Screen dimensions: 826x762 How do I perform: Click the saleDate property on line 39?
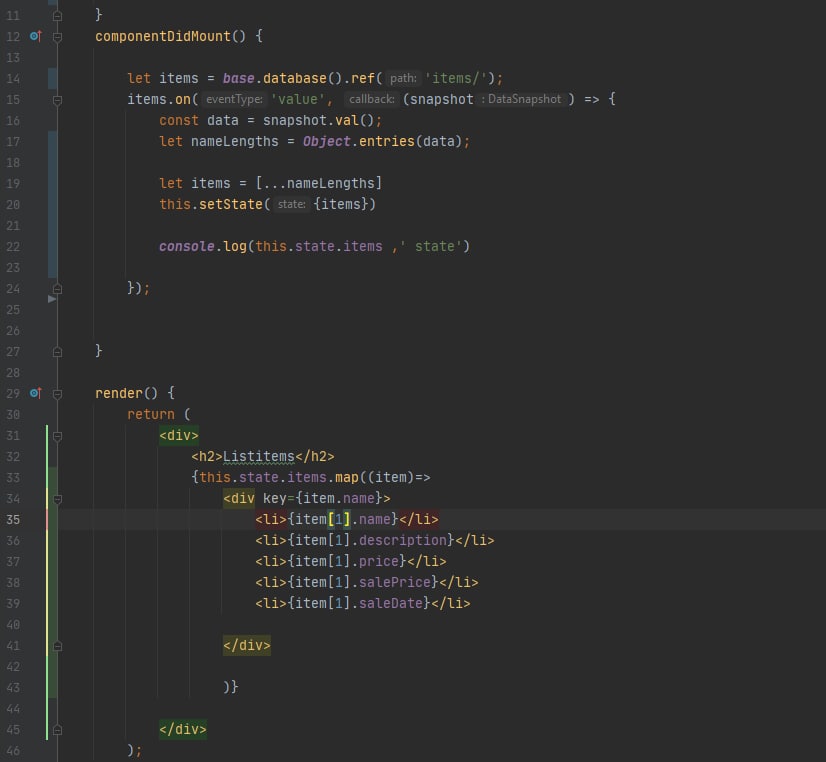[x=390, y=603]
